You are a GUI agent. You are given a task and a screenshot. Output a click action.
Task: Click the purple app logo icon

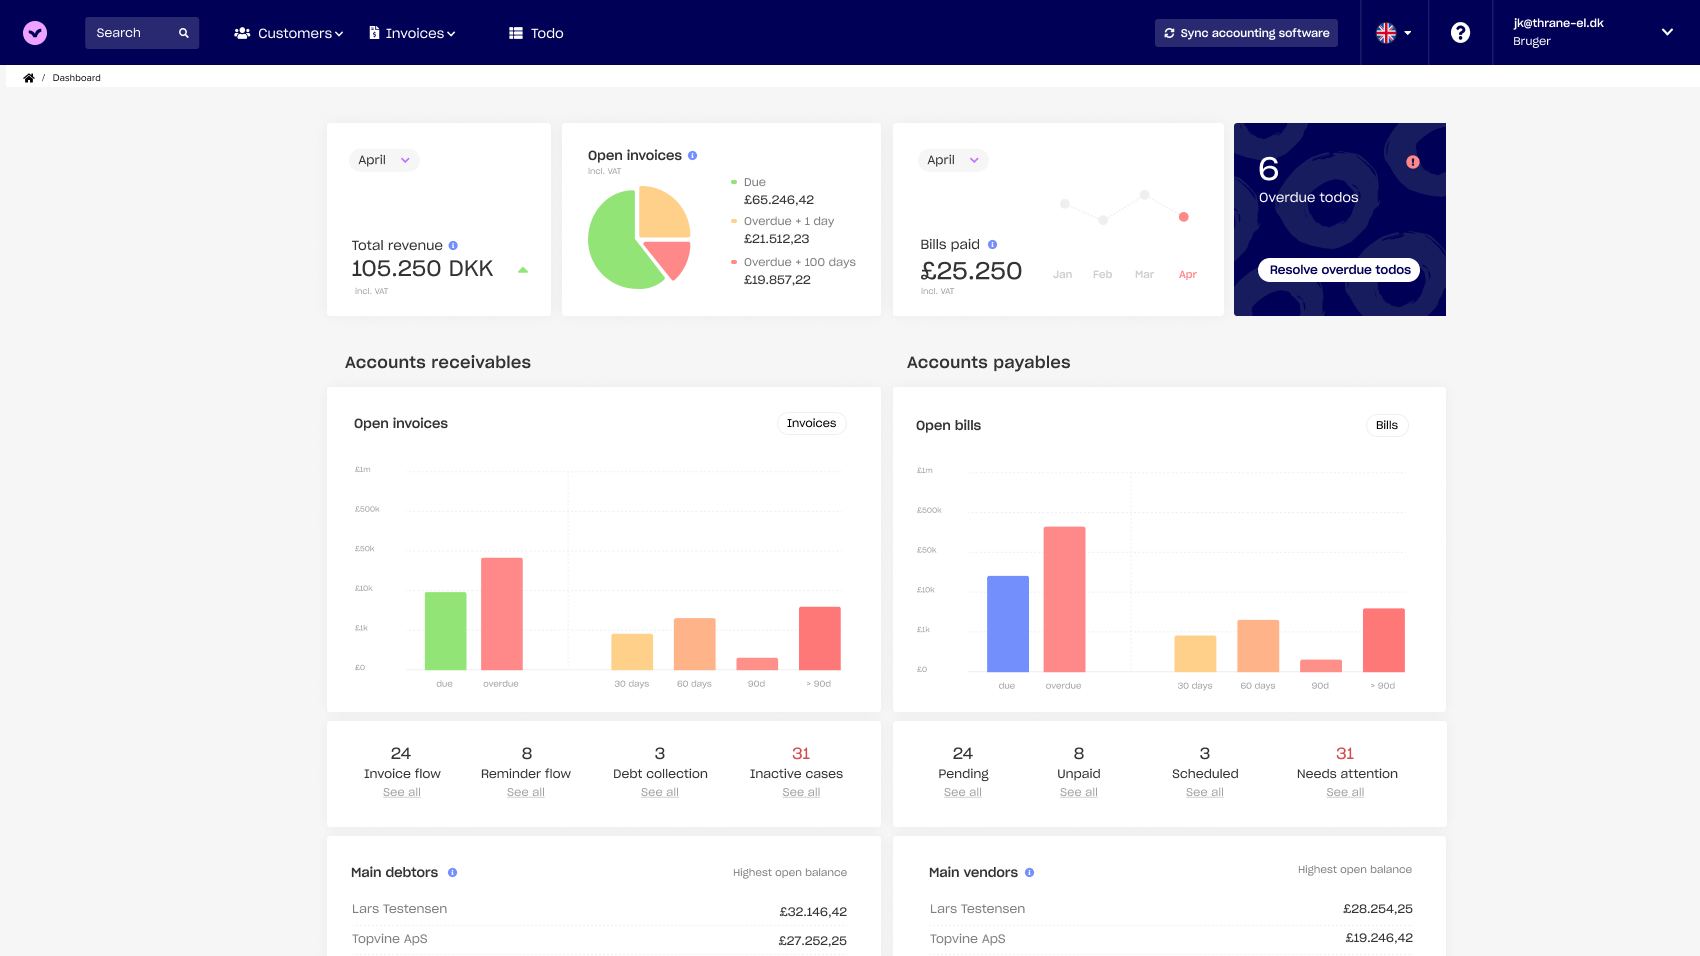[x=35, y=33]
